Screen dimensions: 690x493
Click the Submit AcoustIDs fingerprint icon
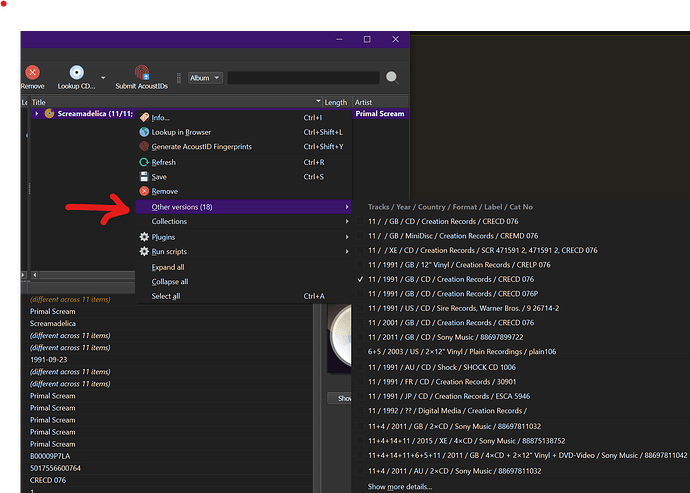click(x=141, y=73)
